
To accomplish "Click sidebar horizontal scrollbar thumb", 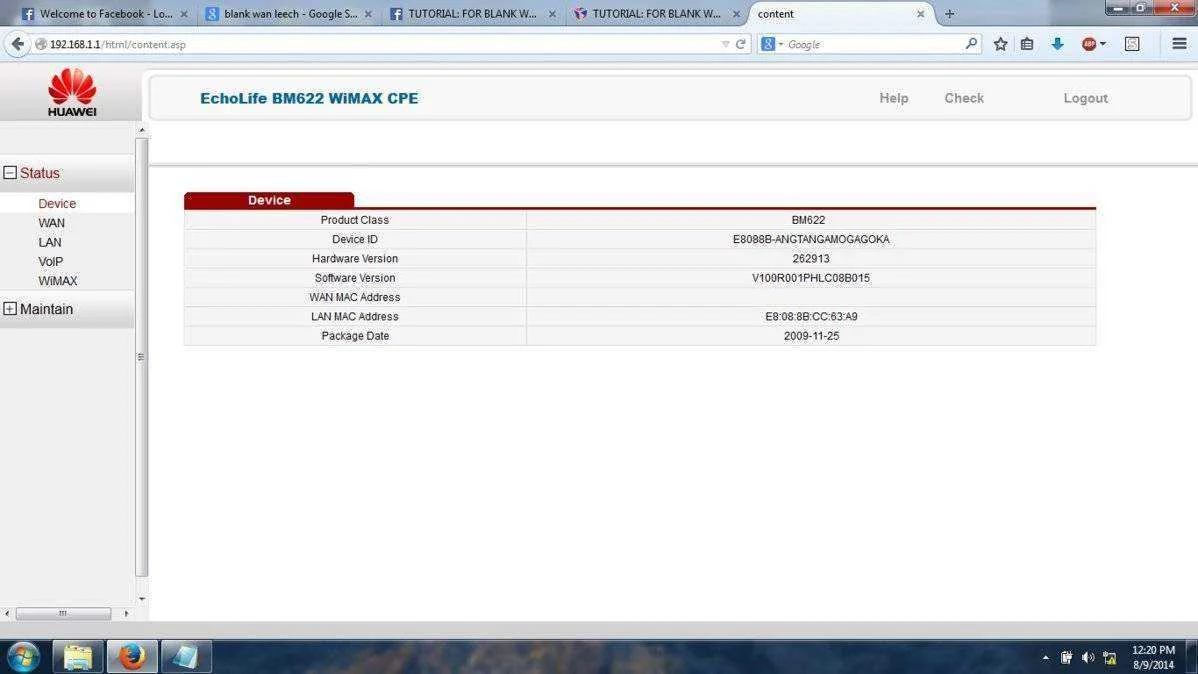I will 63,613.
